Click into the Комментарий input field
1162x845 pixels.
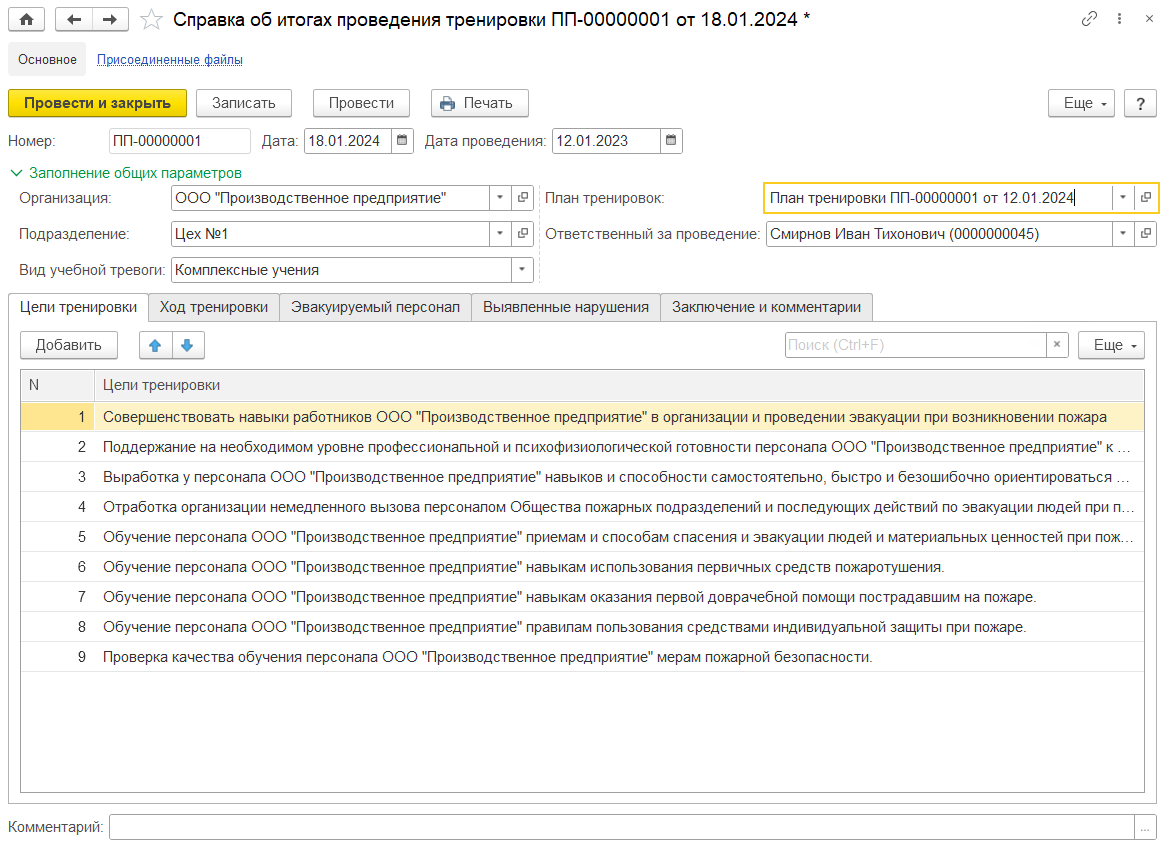click(620, 827)
